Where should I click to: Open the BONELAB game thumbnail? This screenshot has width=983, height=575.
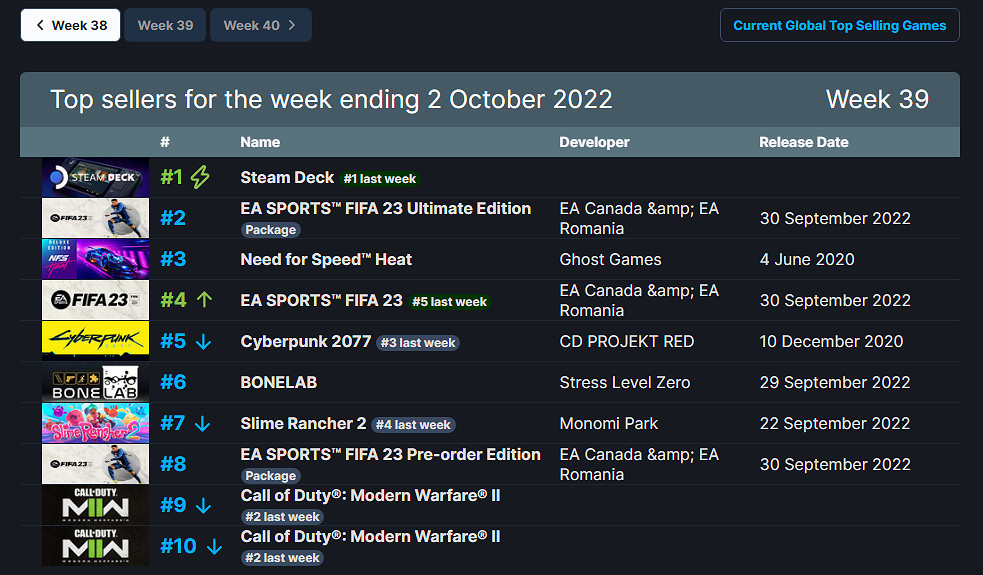[95, 382]
